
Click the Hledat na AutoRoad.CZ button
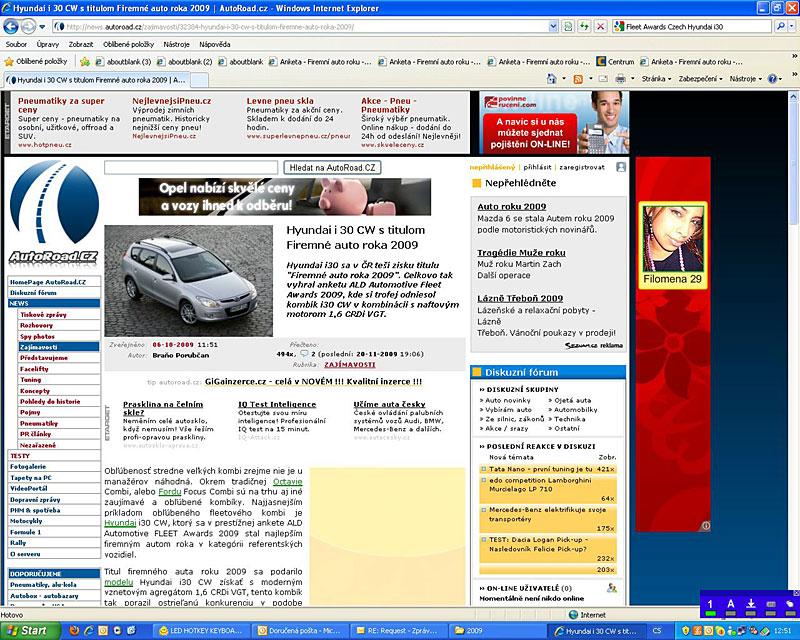pyautogui.click(x=332, y=167)
